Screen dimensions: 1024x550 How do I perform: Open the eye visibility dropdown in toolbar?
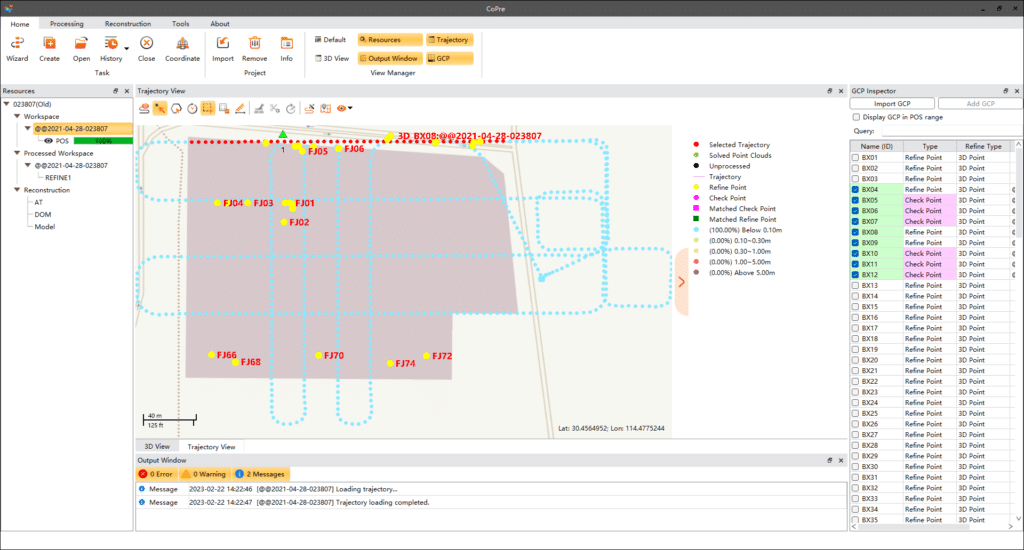coord(349,108)
